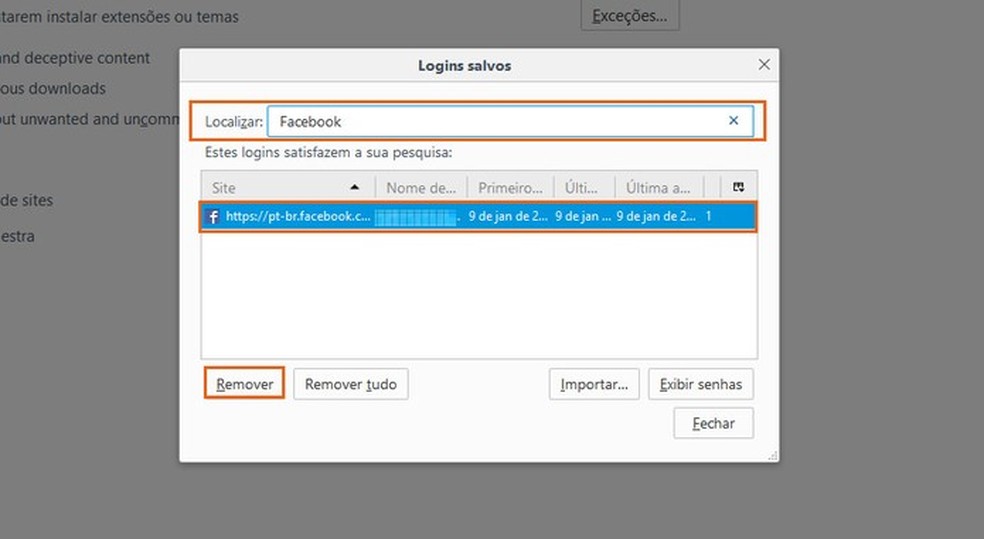Show passwords with Exibir senhas

pyautogui.click(x=700, y=383)
